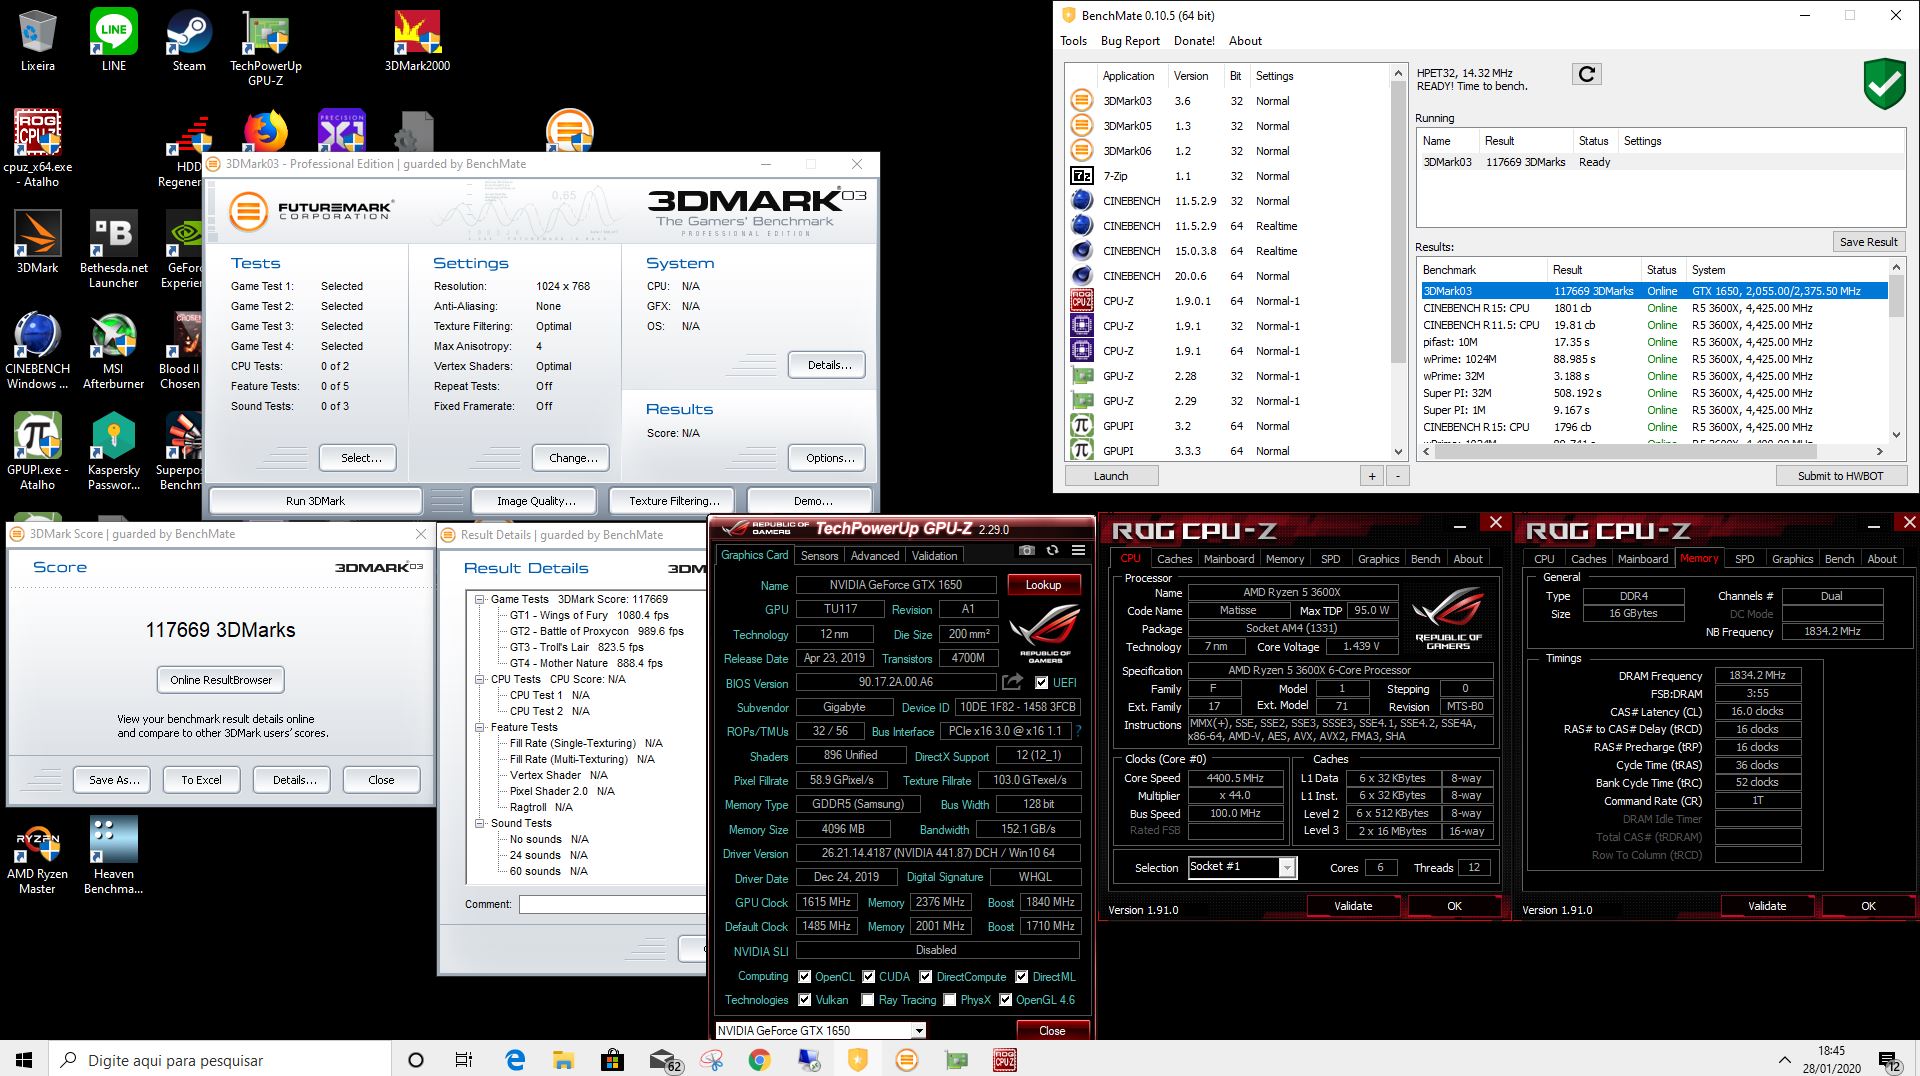The height and width of the screenshot is (1076, 1920).
Task: Open SPD tab in right CPU-Z window
Action: click(1744, 559)
